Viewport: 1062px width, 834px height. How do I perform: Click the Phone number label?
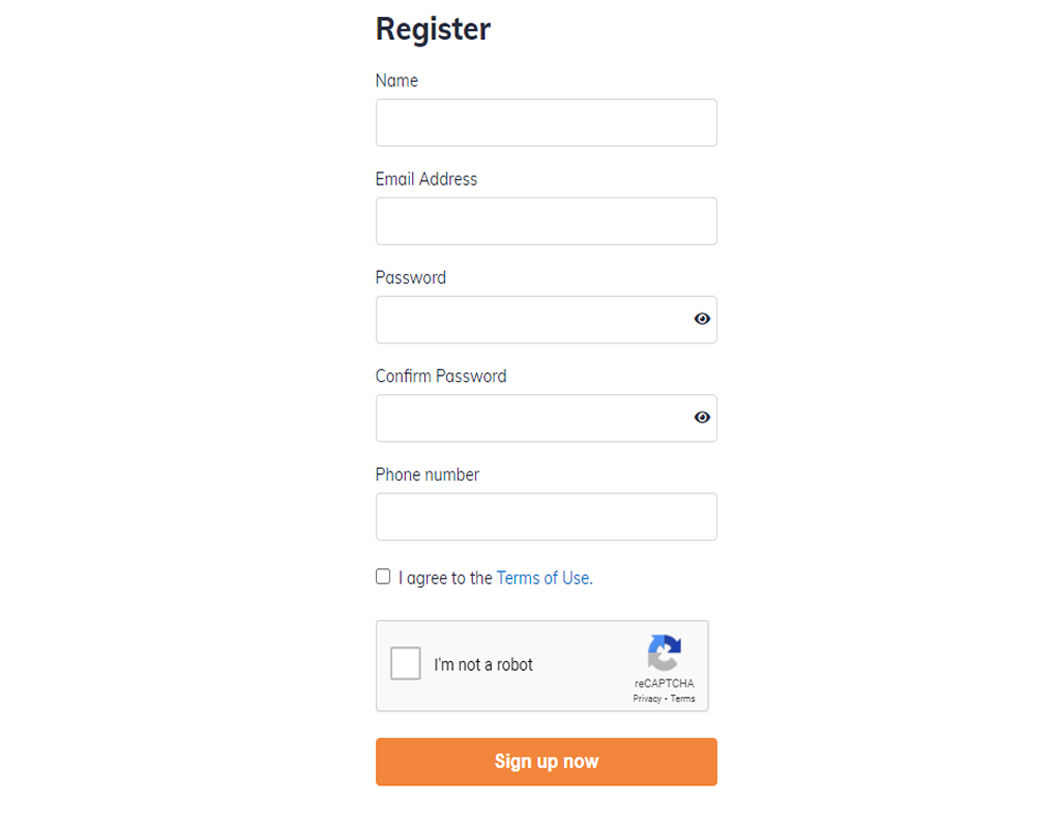tap(427, 474)
